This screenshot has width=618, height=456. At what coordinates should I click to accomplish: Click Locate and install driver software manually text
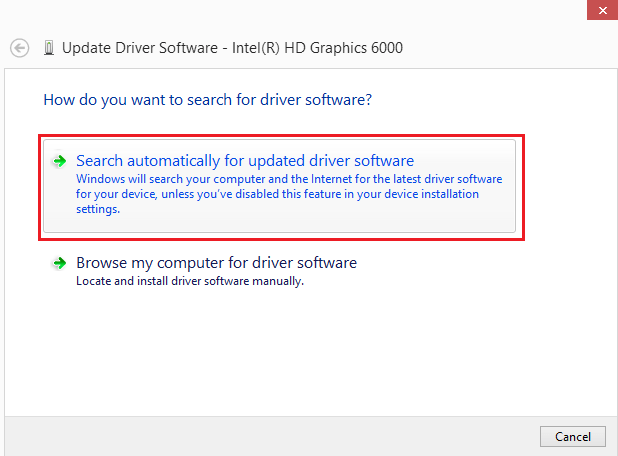(x=190, y=281)
